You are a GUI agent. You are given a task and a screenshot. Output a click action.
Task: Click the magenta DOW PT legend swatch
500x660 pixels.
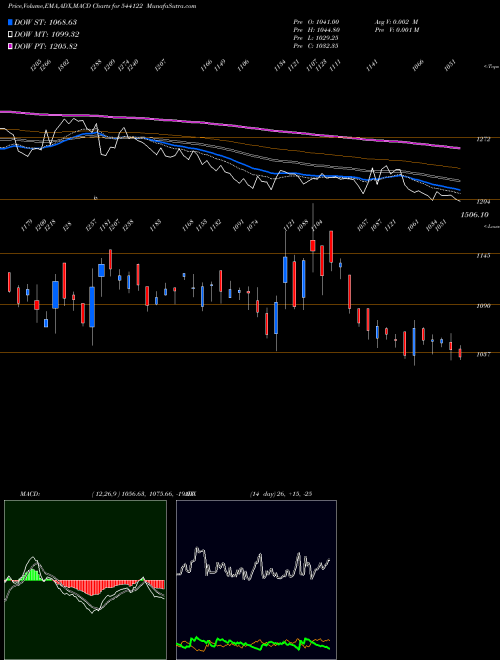tap(10, 47)
